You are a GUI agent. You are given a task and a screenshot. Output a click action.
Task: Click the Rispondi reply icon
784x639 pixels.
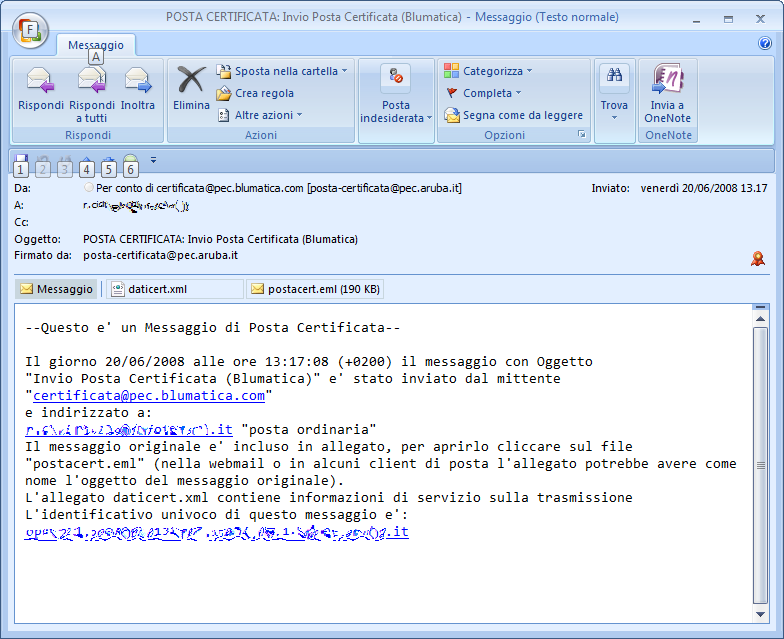tap(40, 82)
